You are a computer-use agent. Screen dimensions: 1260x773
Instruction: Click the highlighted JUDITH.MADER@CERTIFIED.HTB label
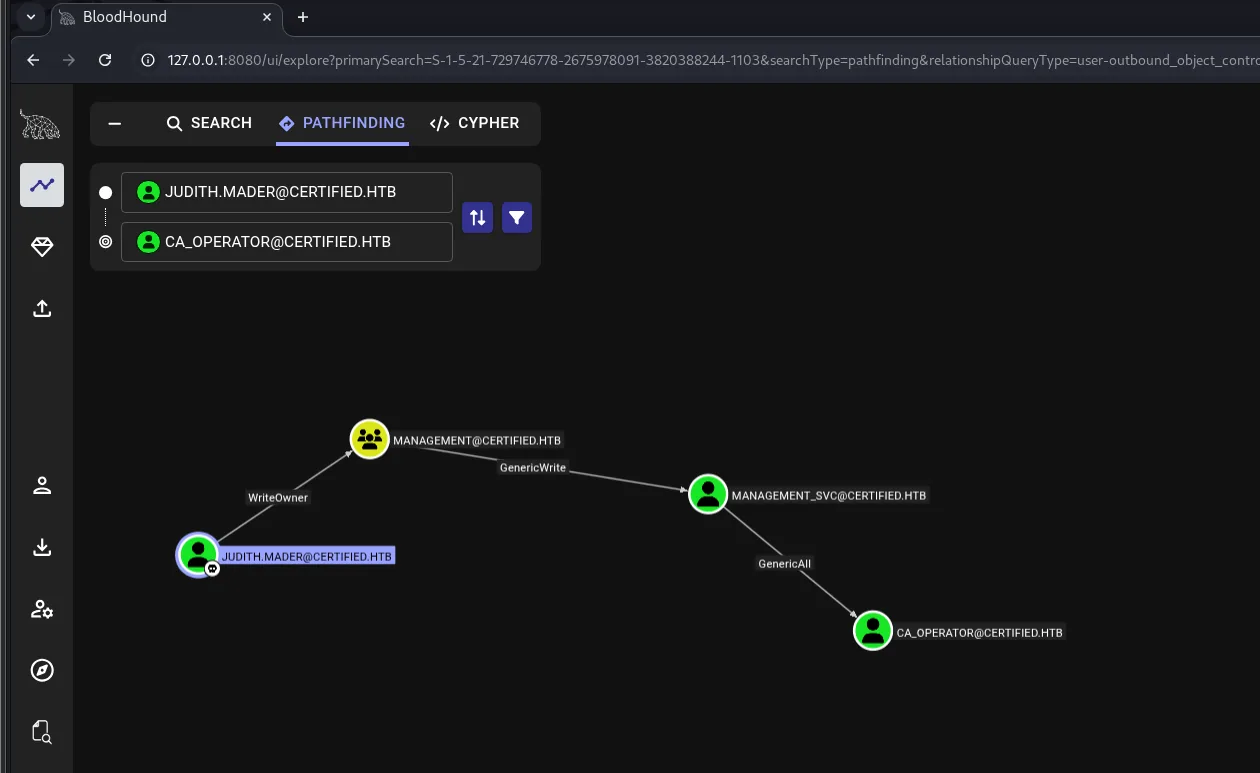click(307, 556)
